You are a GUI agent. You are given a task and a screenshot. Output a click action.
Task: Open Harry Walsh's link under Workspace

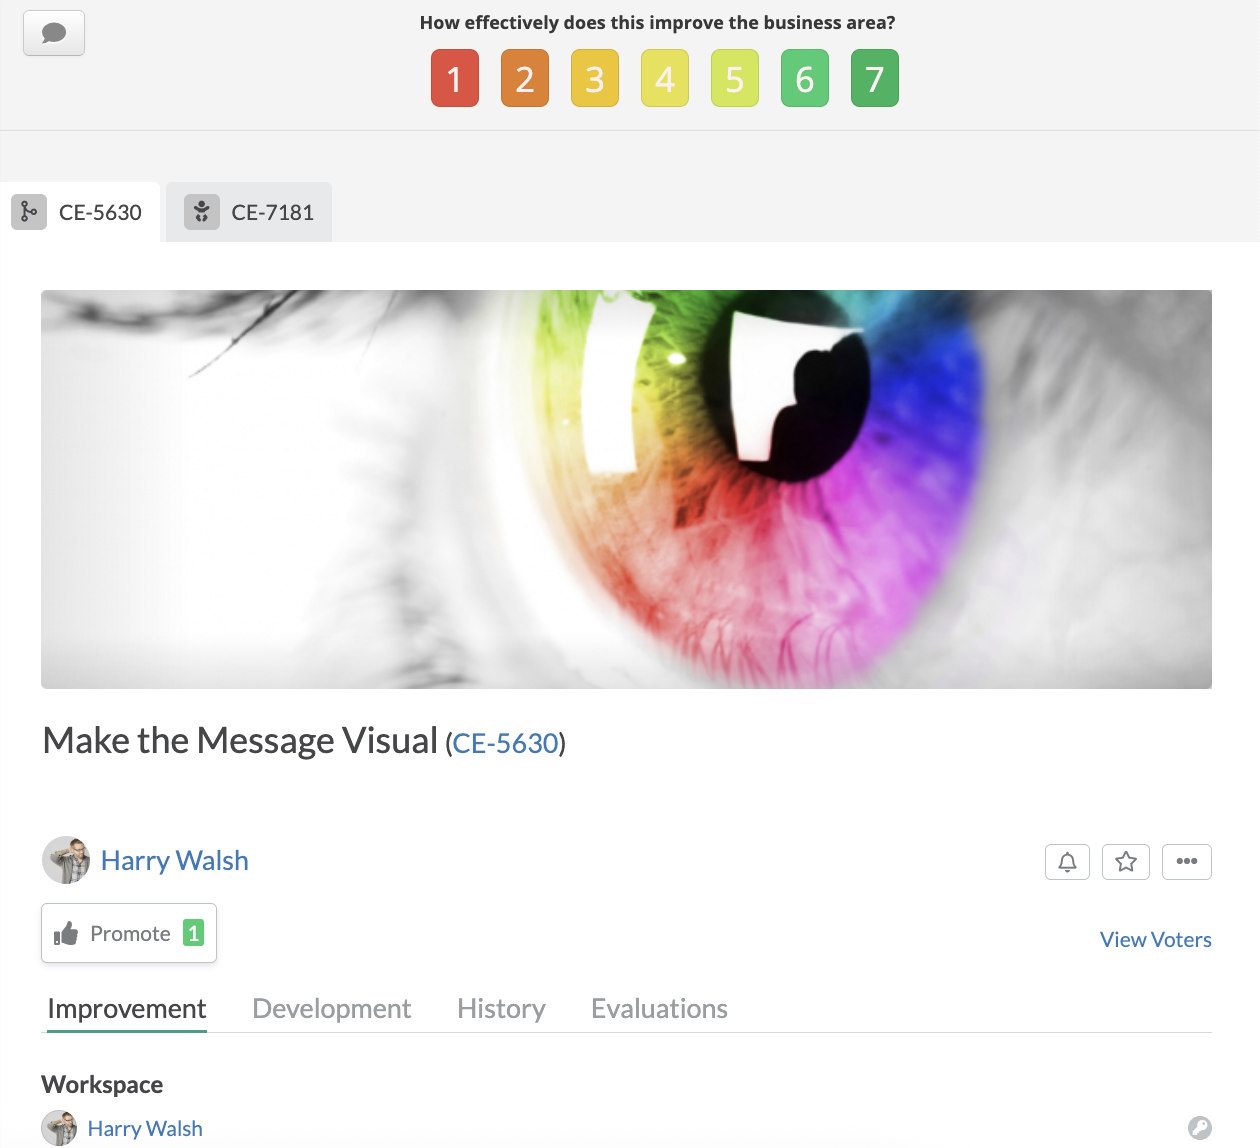pyautogui.click(x=145, y=1128)
